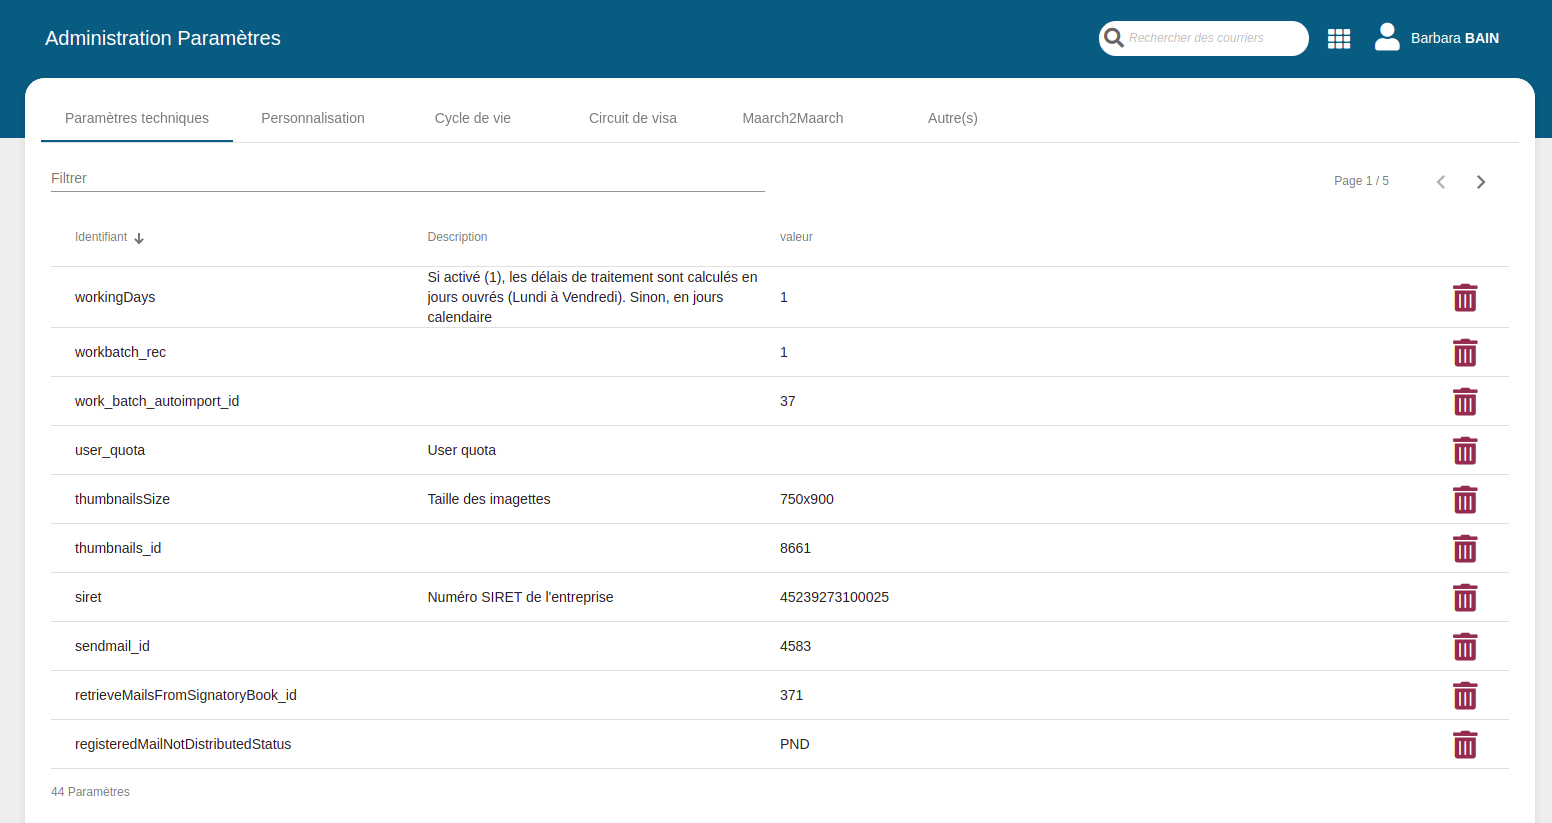The width and height of the screenshot is (1552, 823).
Task: Remove the sendmail_id parameter
Action: (x=1464, y=647)
